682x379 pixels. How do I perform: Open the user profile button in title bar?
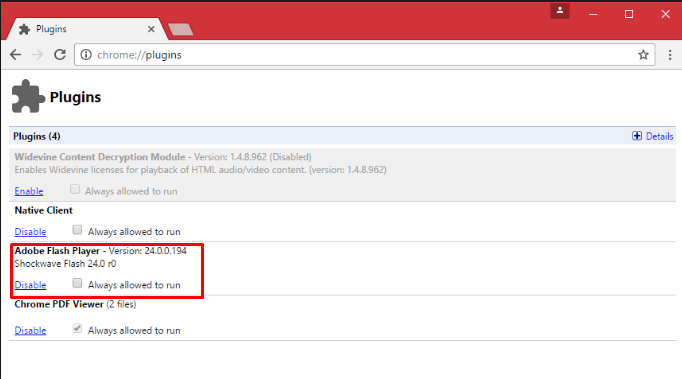click(560, 11)
